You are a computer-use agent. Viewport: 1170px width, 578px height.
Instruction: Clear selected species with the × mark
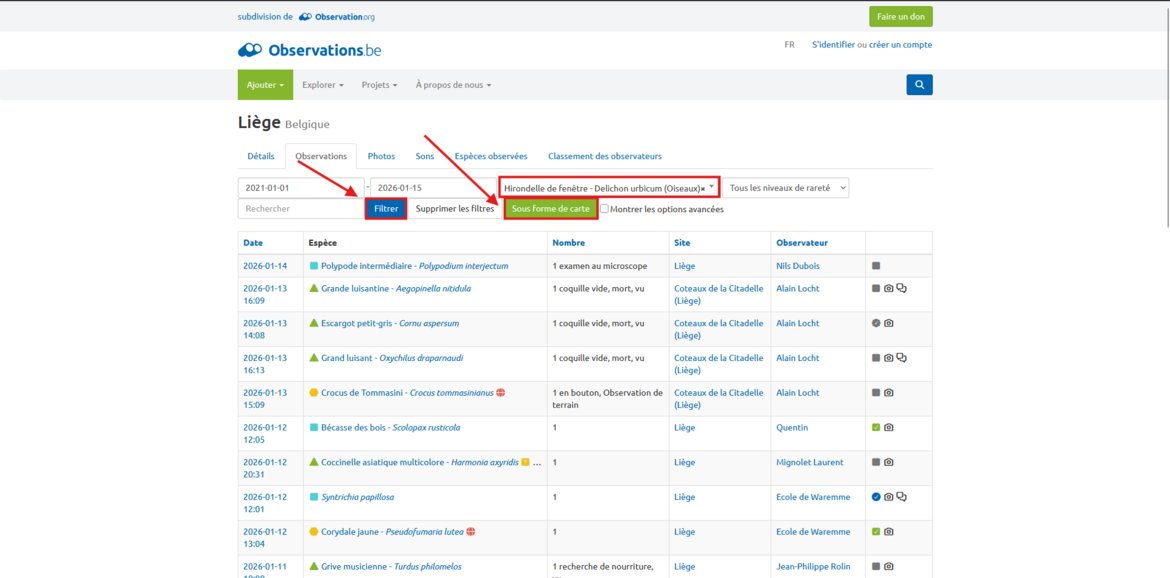[x=702, y=188]
